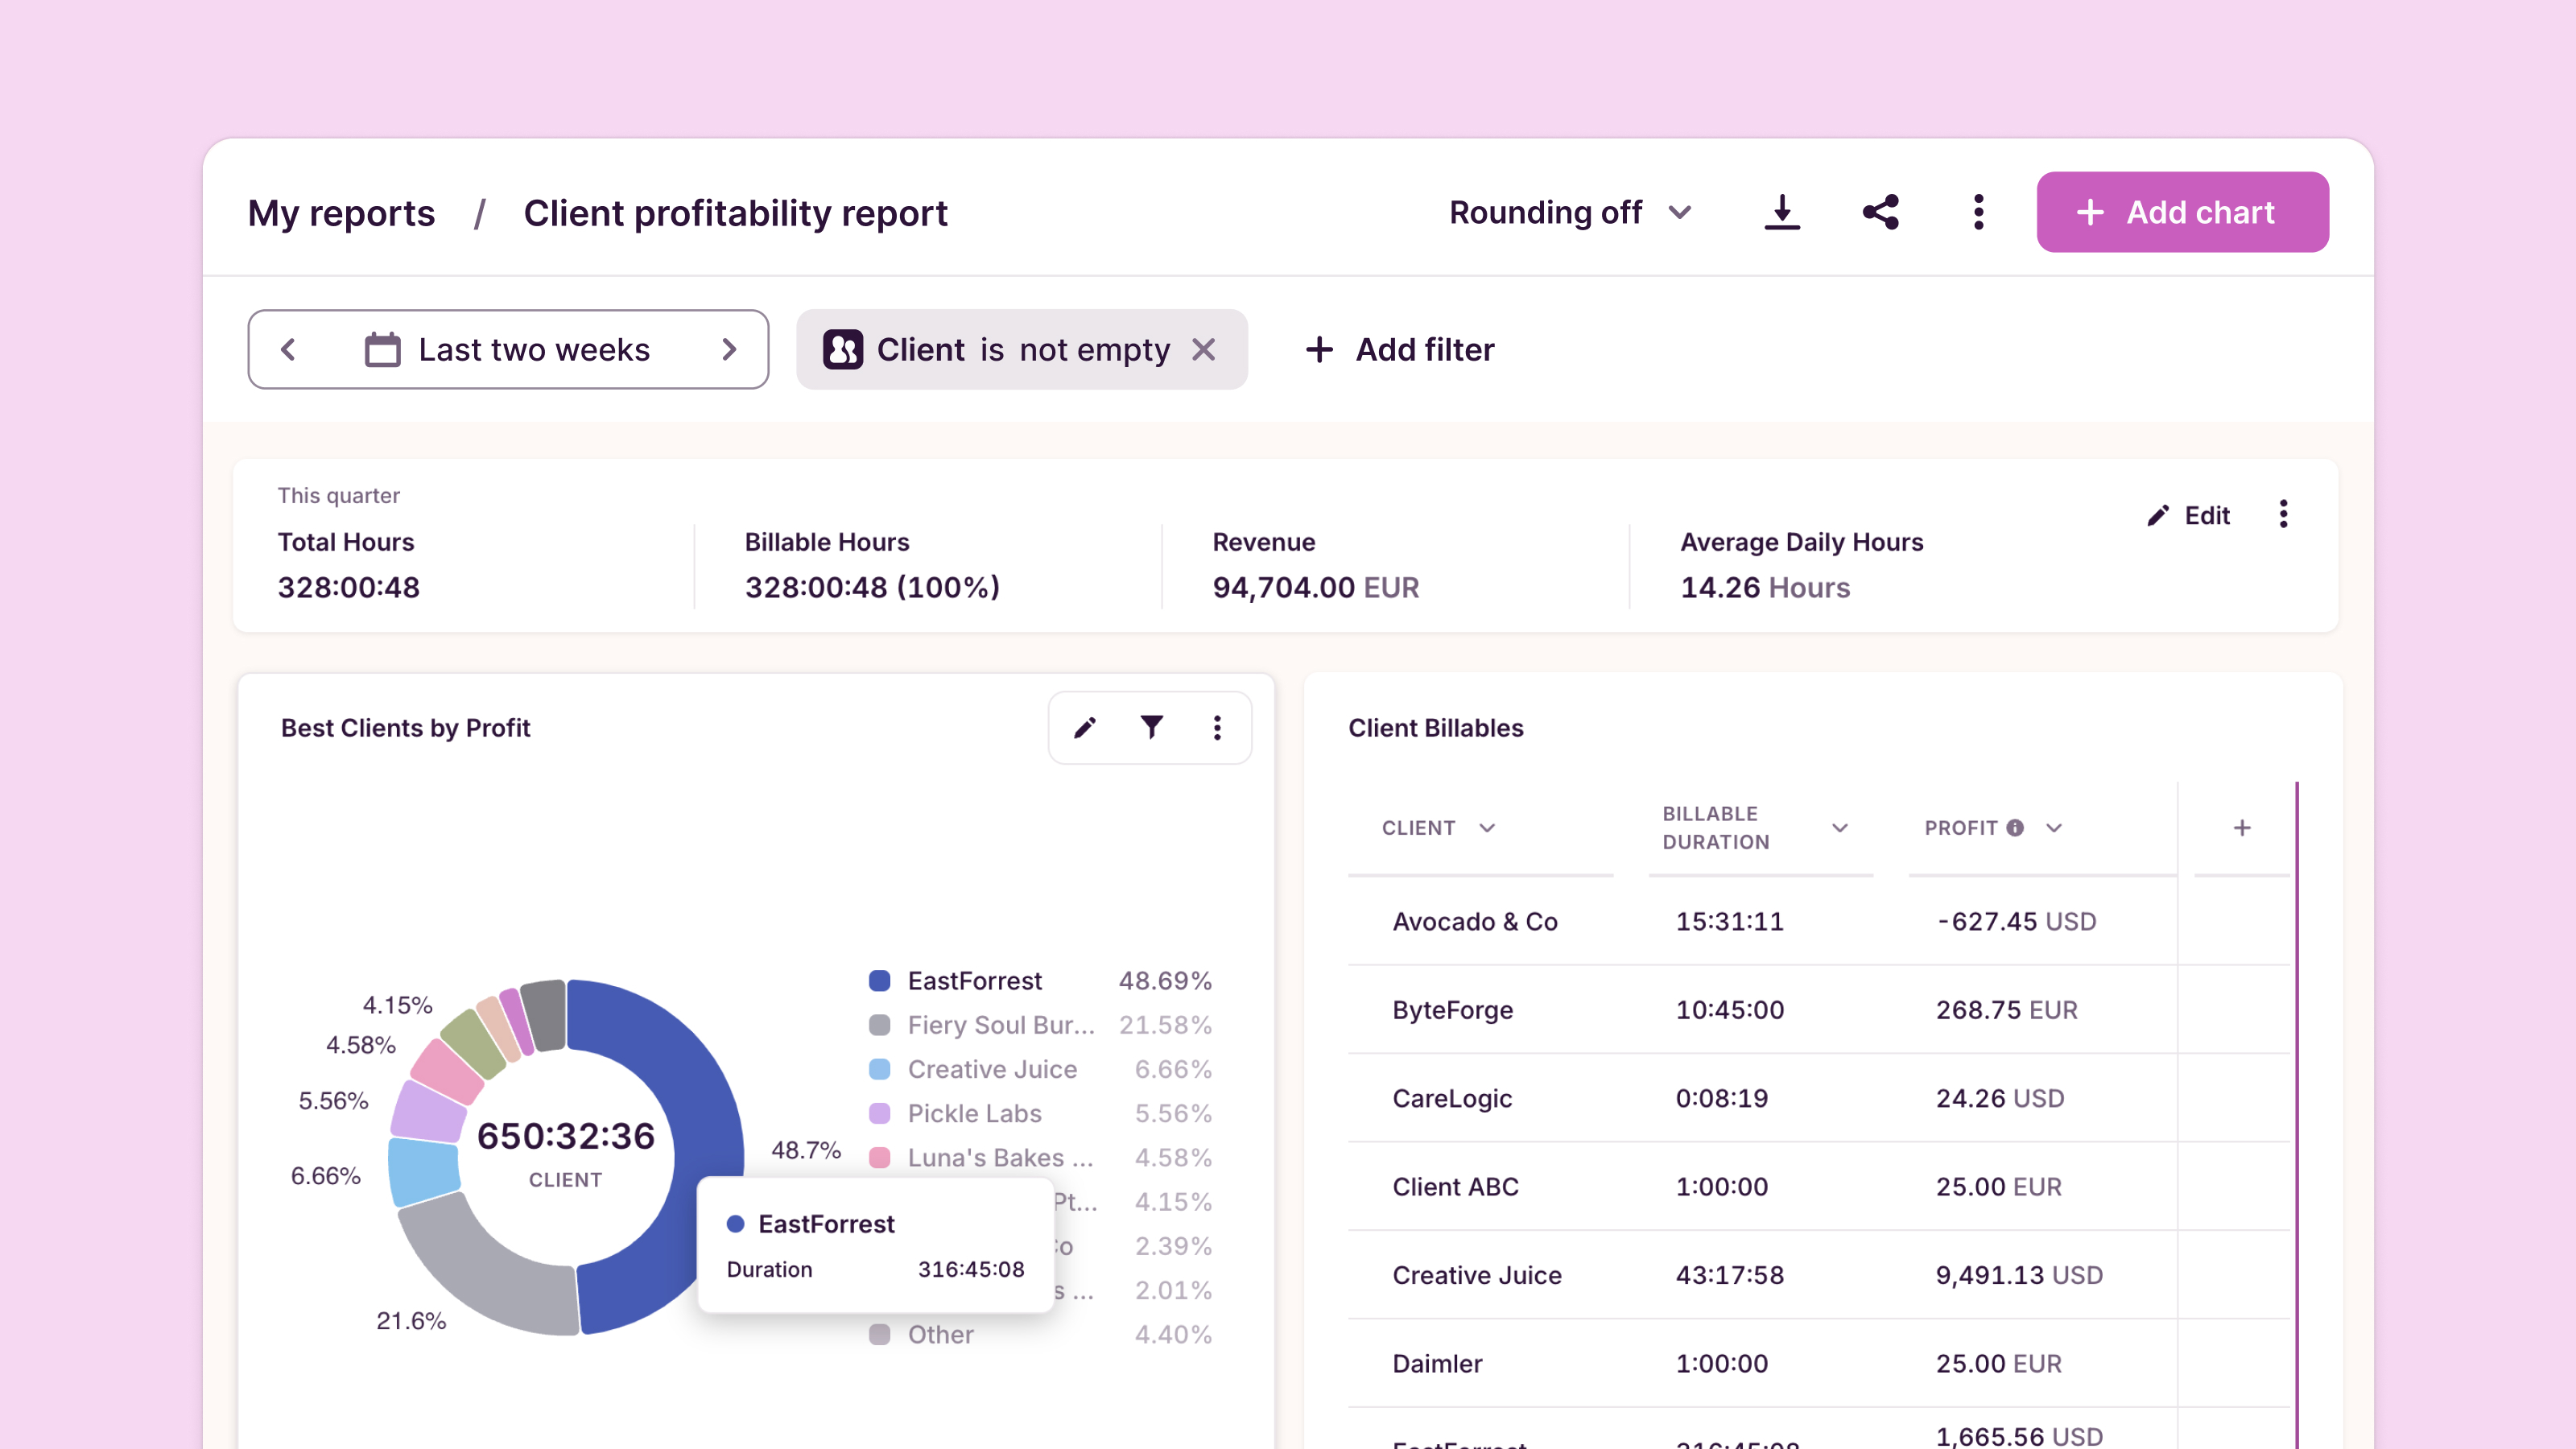Open Client column sort dropdown
The height and width of the screenshot is (1449, 2576).
click(x=1487, y=828)
